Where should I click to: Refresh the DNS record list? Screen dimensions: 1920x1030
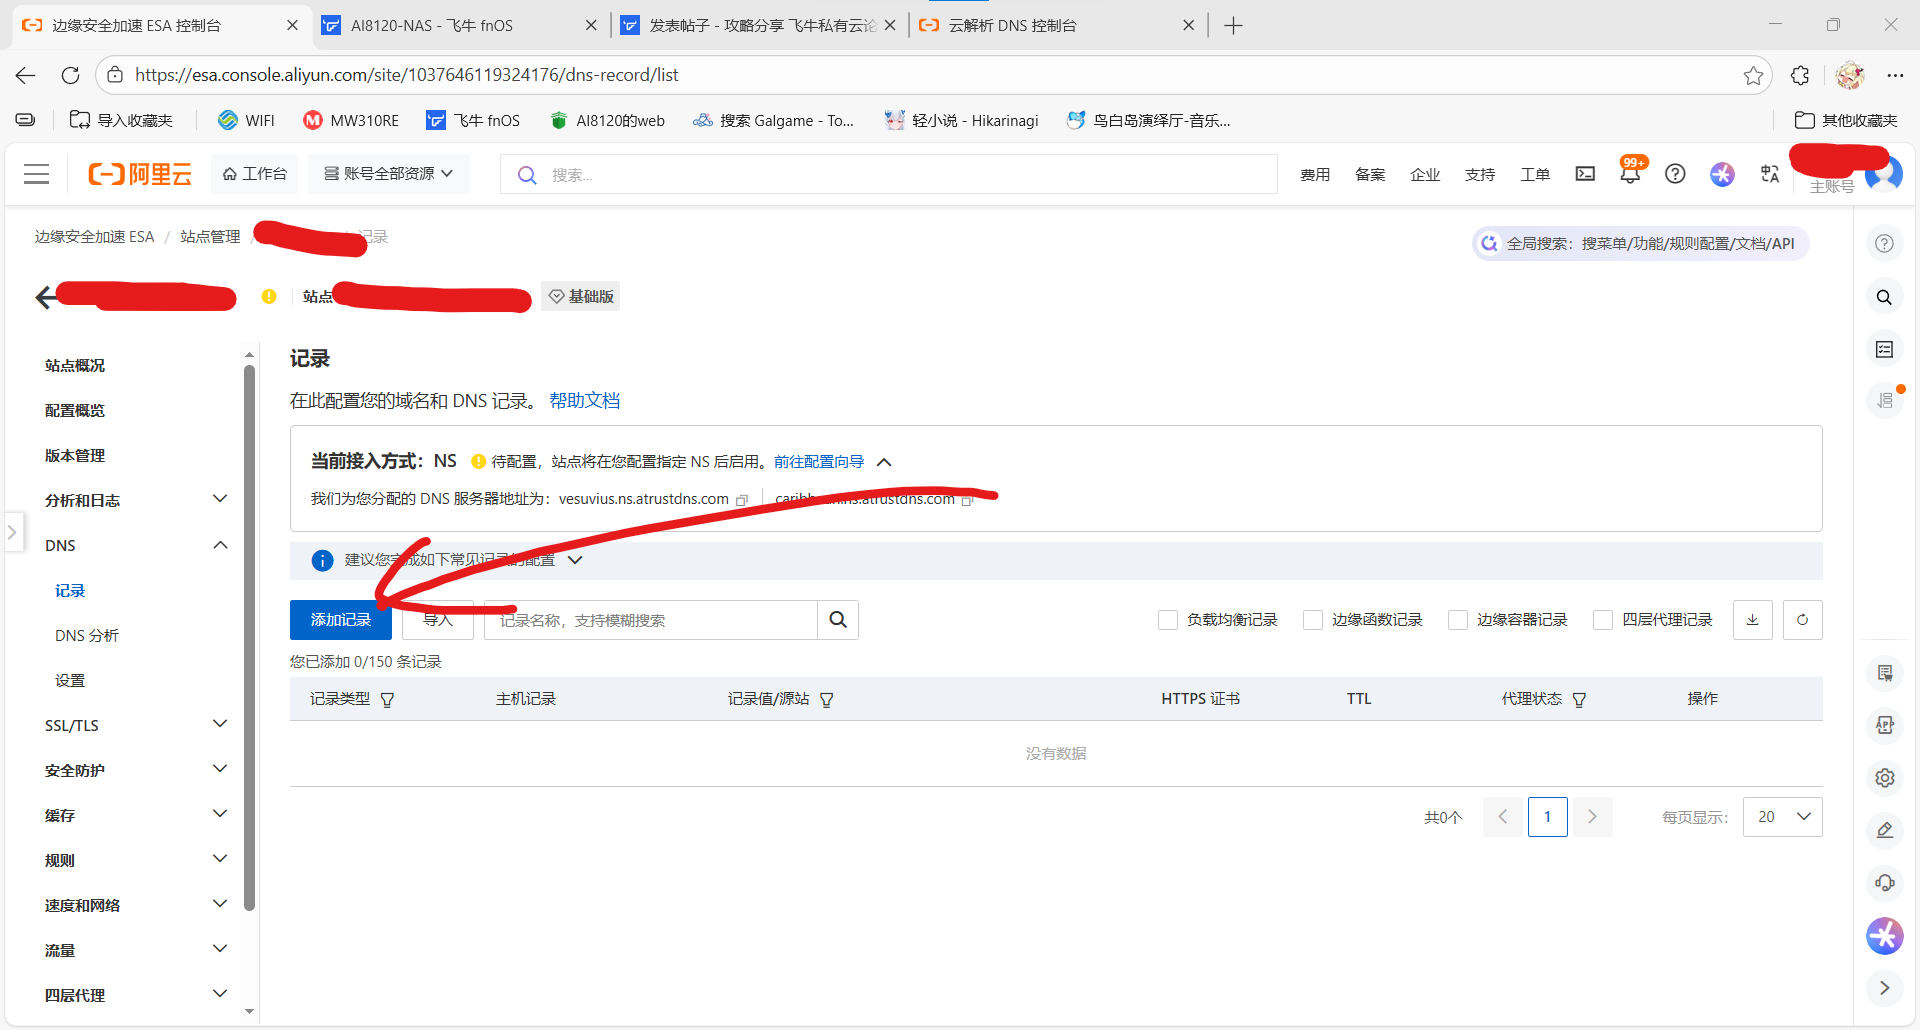point(1803,620)
